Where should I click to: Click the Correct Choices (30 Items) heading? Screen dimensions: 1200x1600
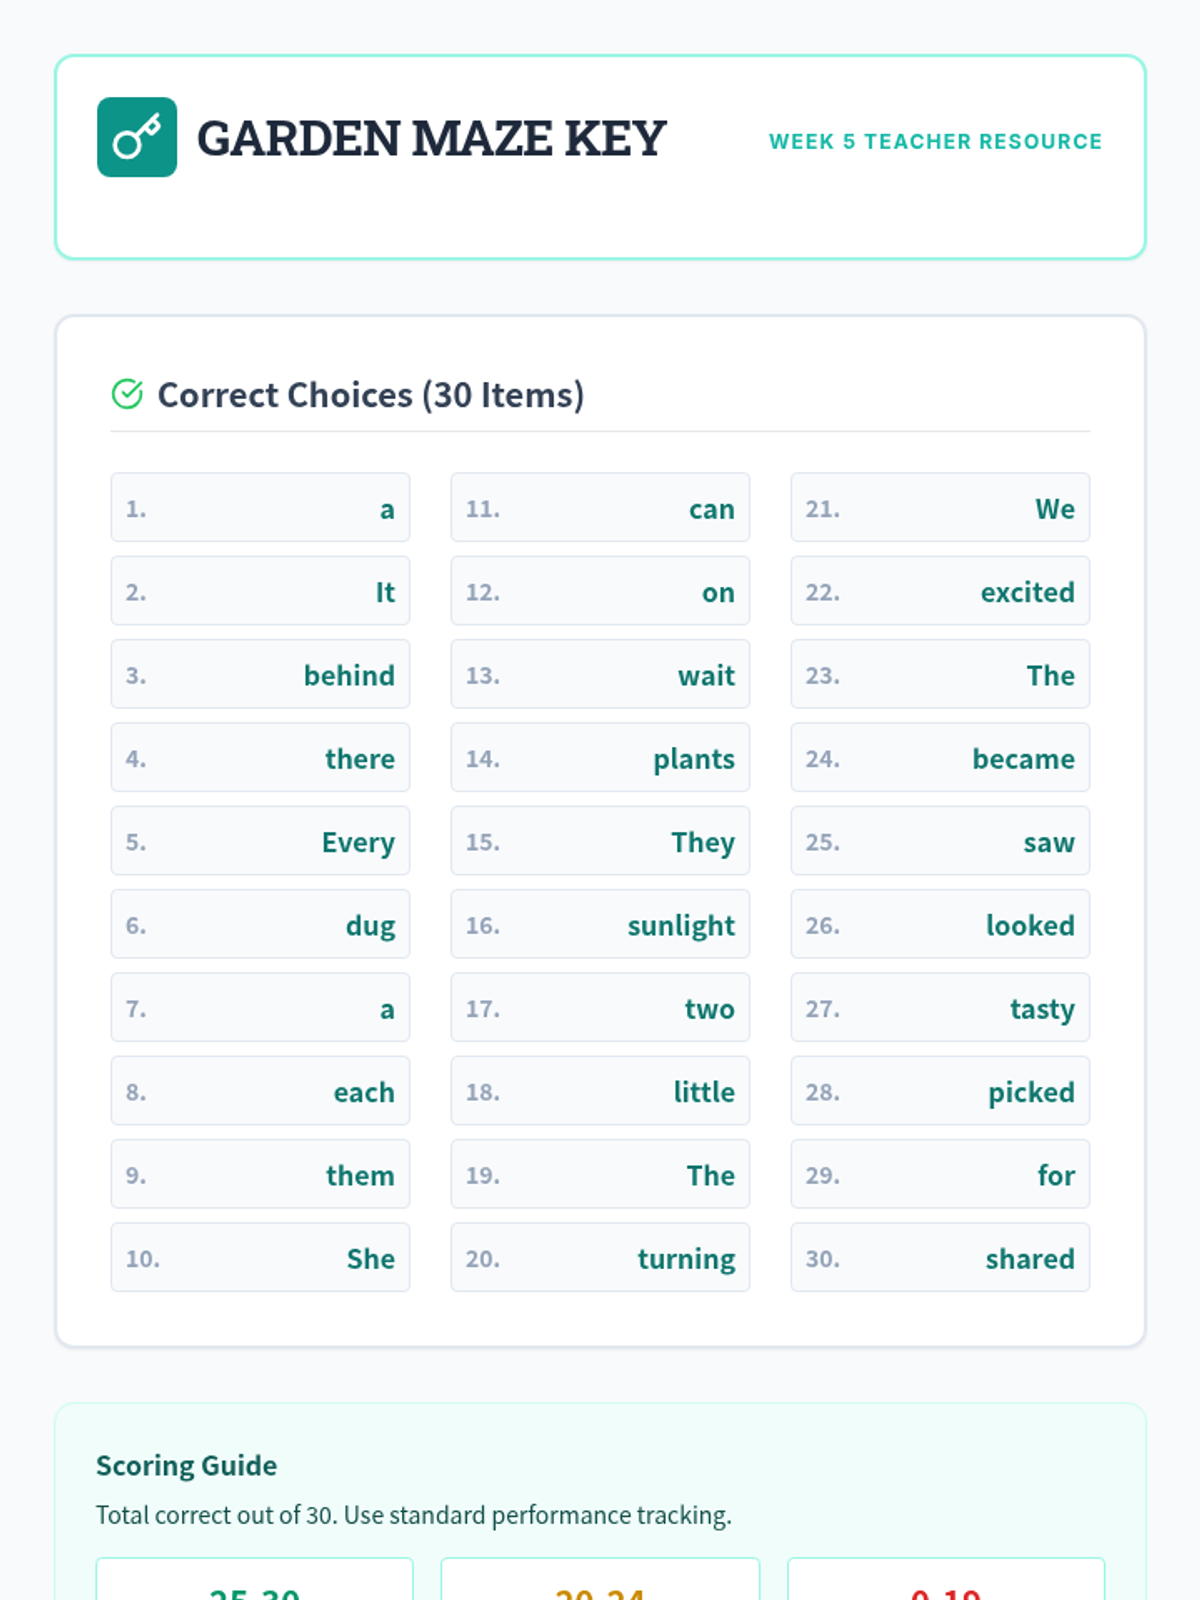(x=370, y=395)
